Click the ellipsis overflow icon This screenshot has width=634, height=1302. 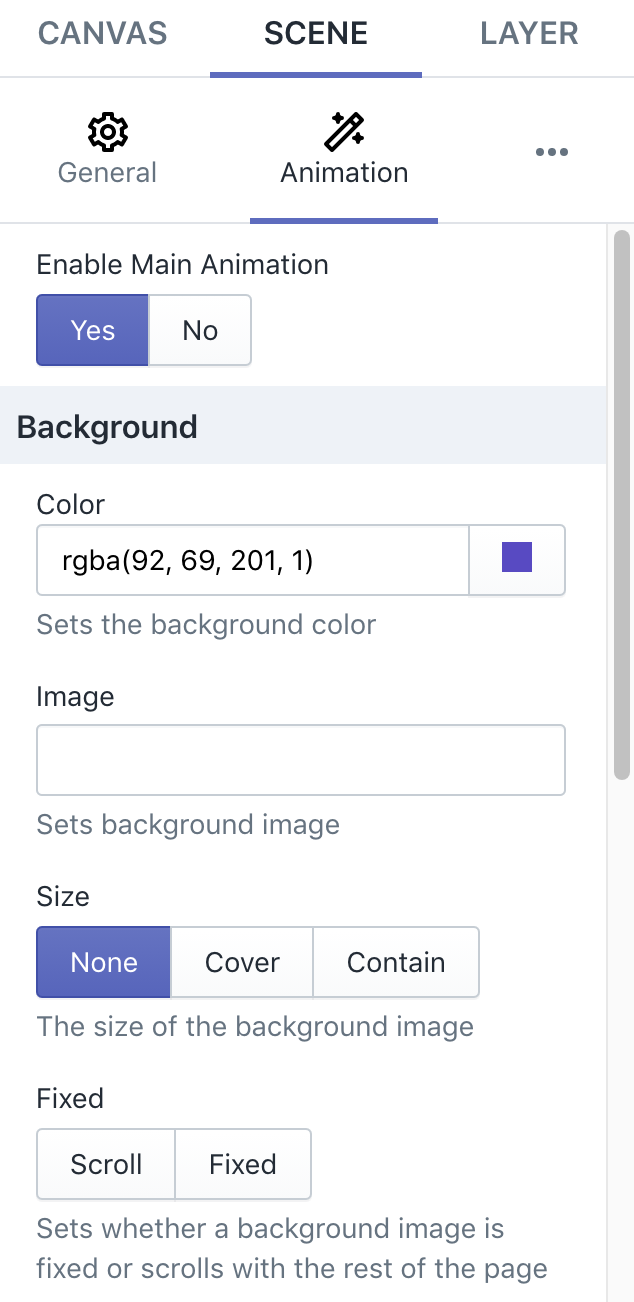pyautogui.click(x=551, y=151)
